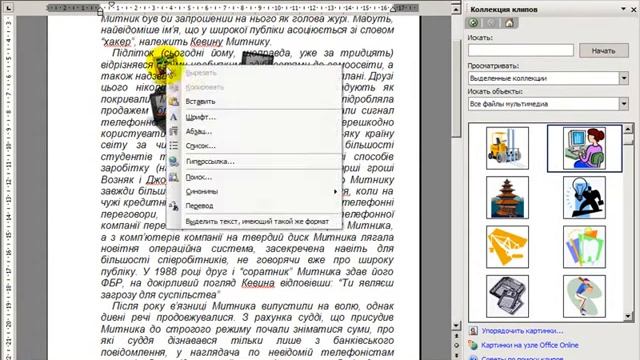The width and height of the screenshot is (640, 360).
Task: Click the Искать search text field
Action: click(x=521, y=51)
